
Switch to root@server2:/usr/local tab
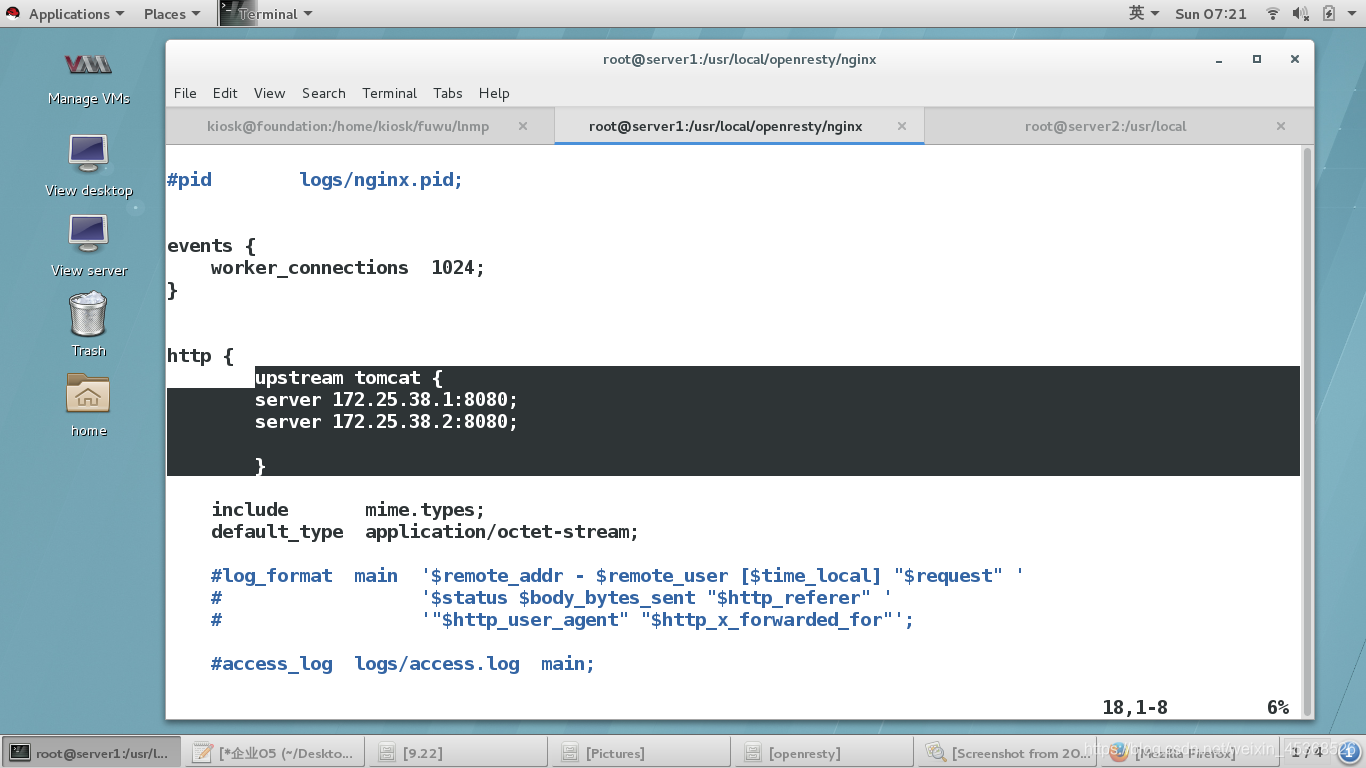[1105, 127]
